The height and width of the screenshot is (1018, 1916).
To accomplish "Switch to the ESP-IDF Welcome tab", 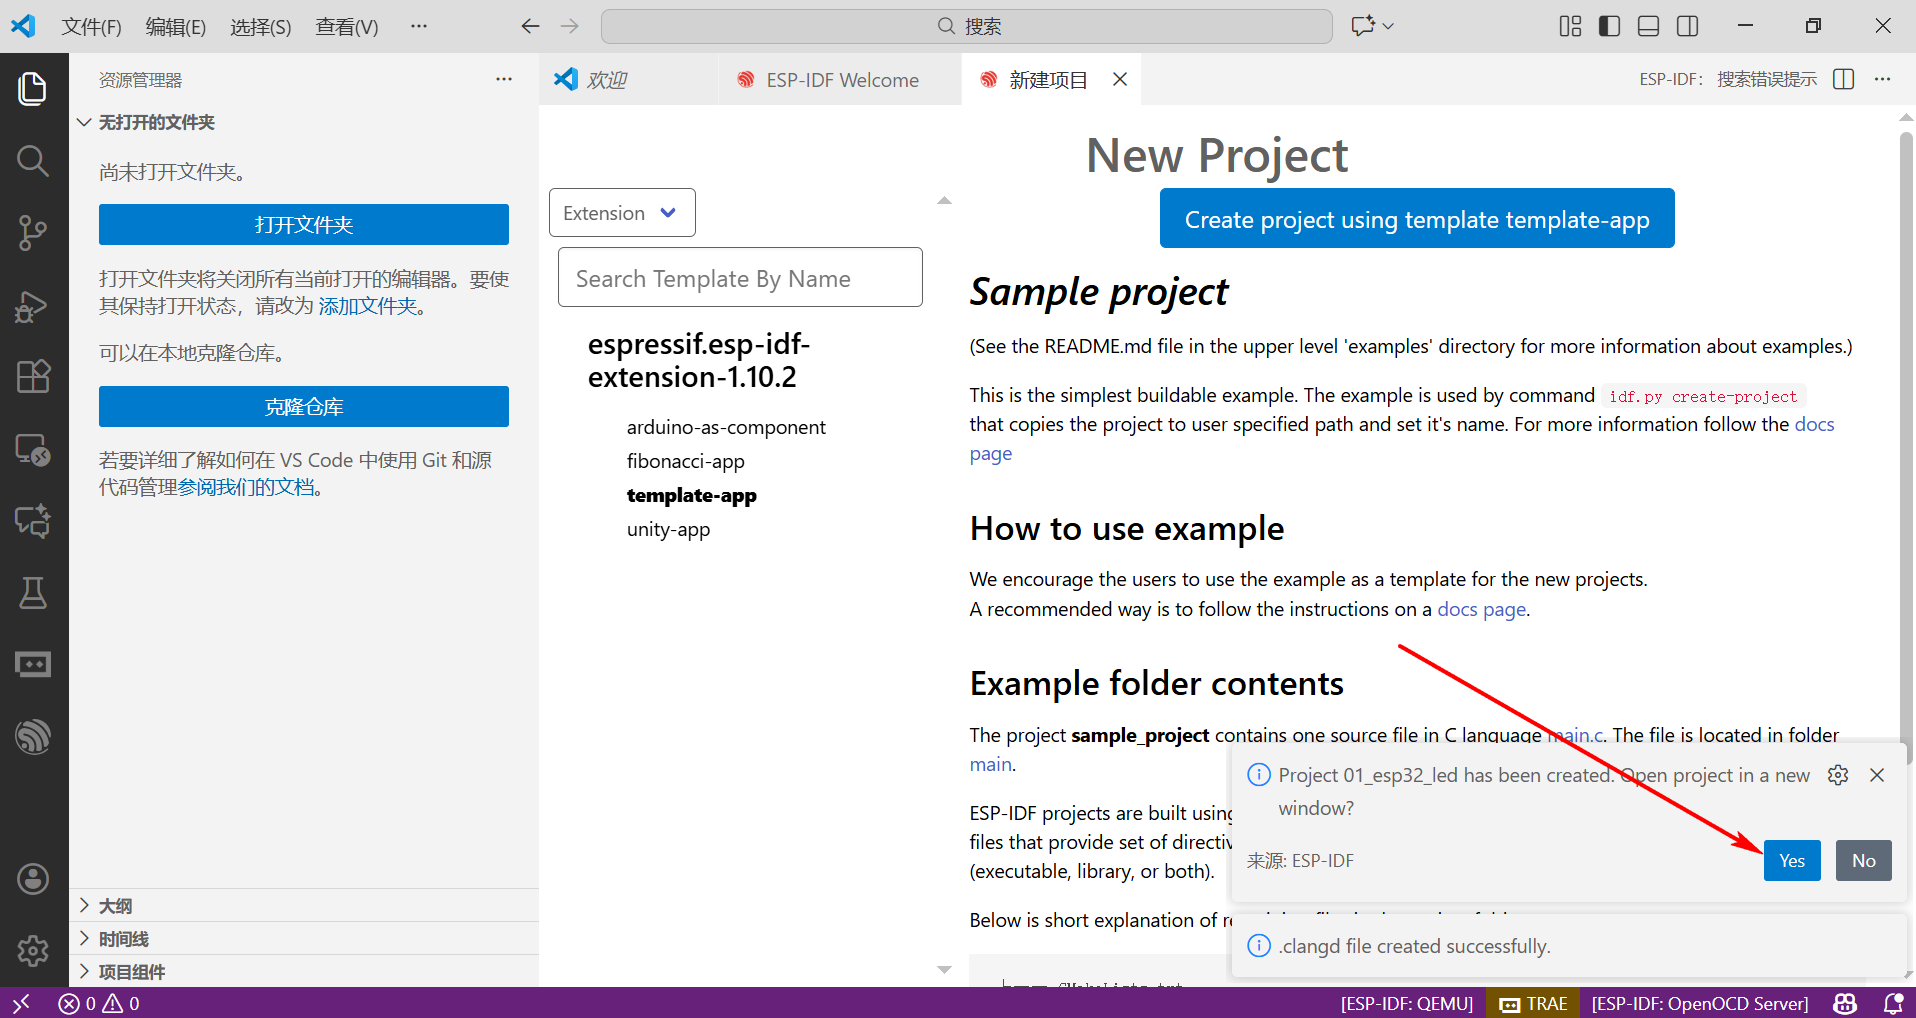I will (x=839, y=79).
